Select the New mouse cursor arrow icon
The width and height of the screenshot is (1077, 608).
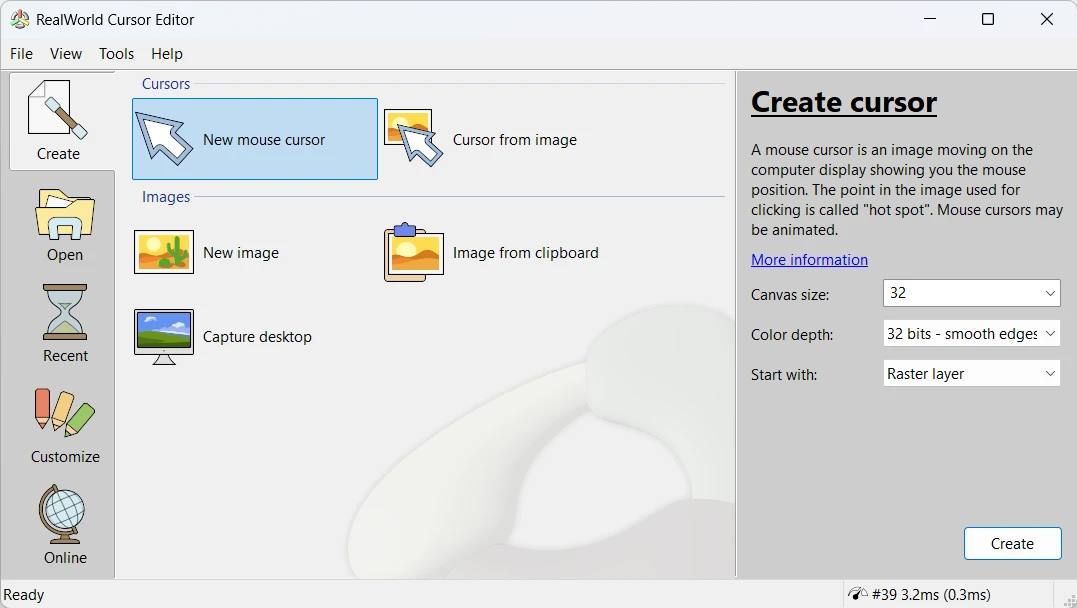point(163,139)
